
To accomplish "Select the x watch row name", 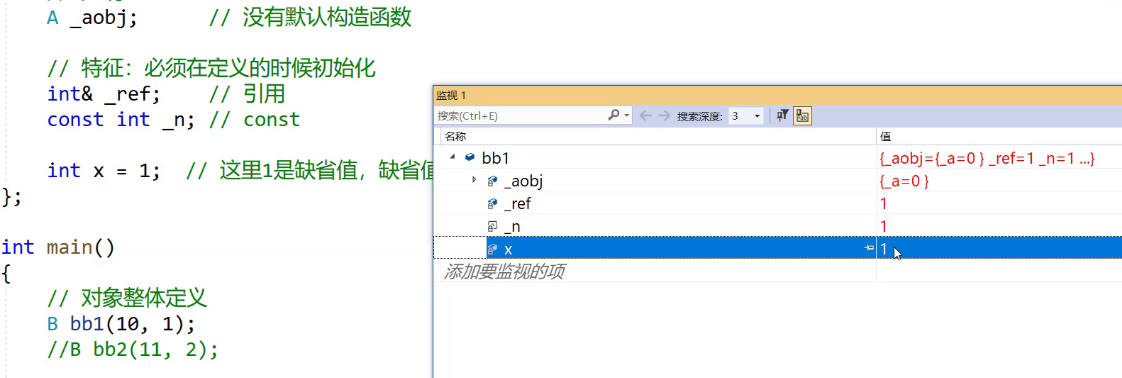I will pos(508,250).
